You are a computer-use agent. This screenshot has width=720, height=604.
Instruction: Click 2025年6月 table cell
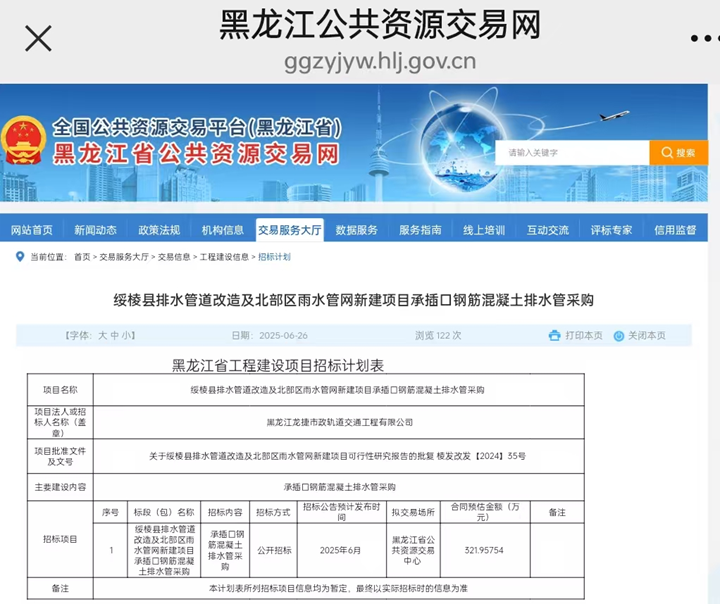(340, 550)
